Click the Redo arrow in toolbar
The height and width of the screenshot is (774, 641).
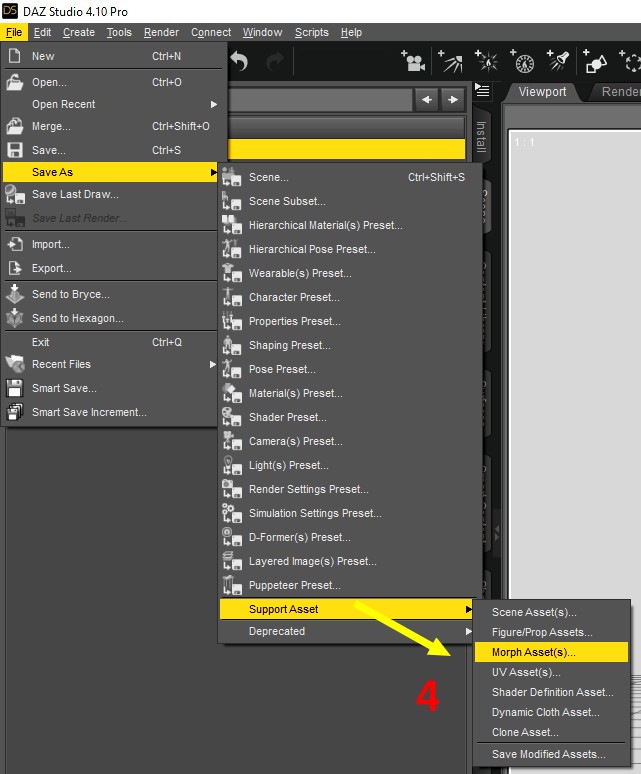click(275, 62)
